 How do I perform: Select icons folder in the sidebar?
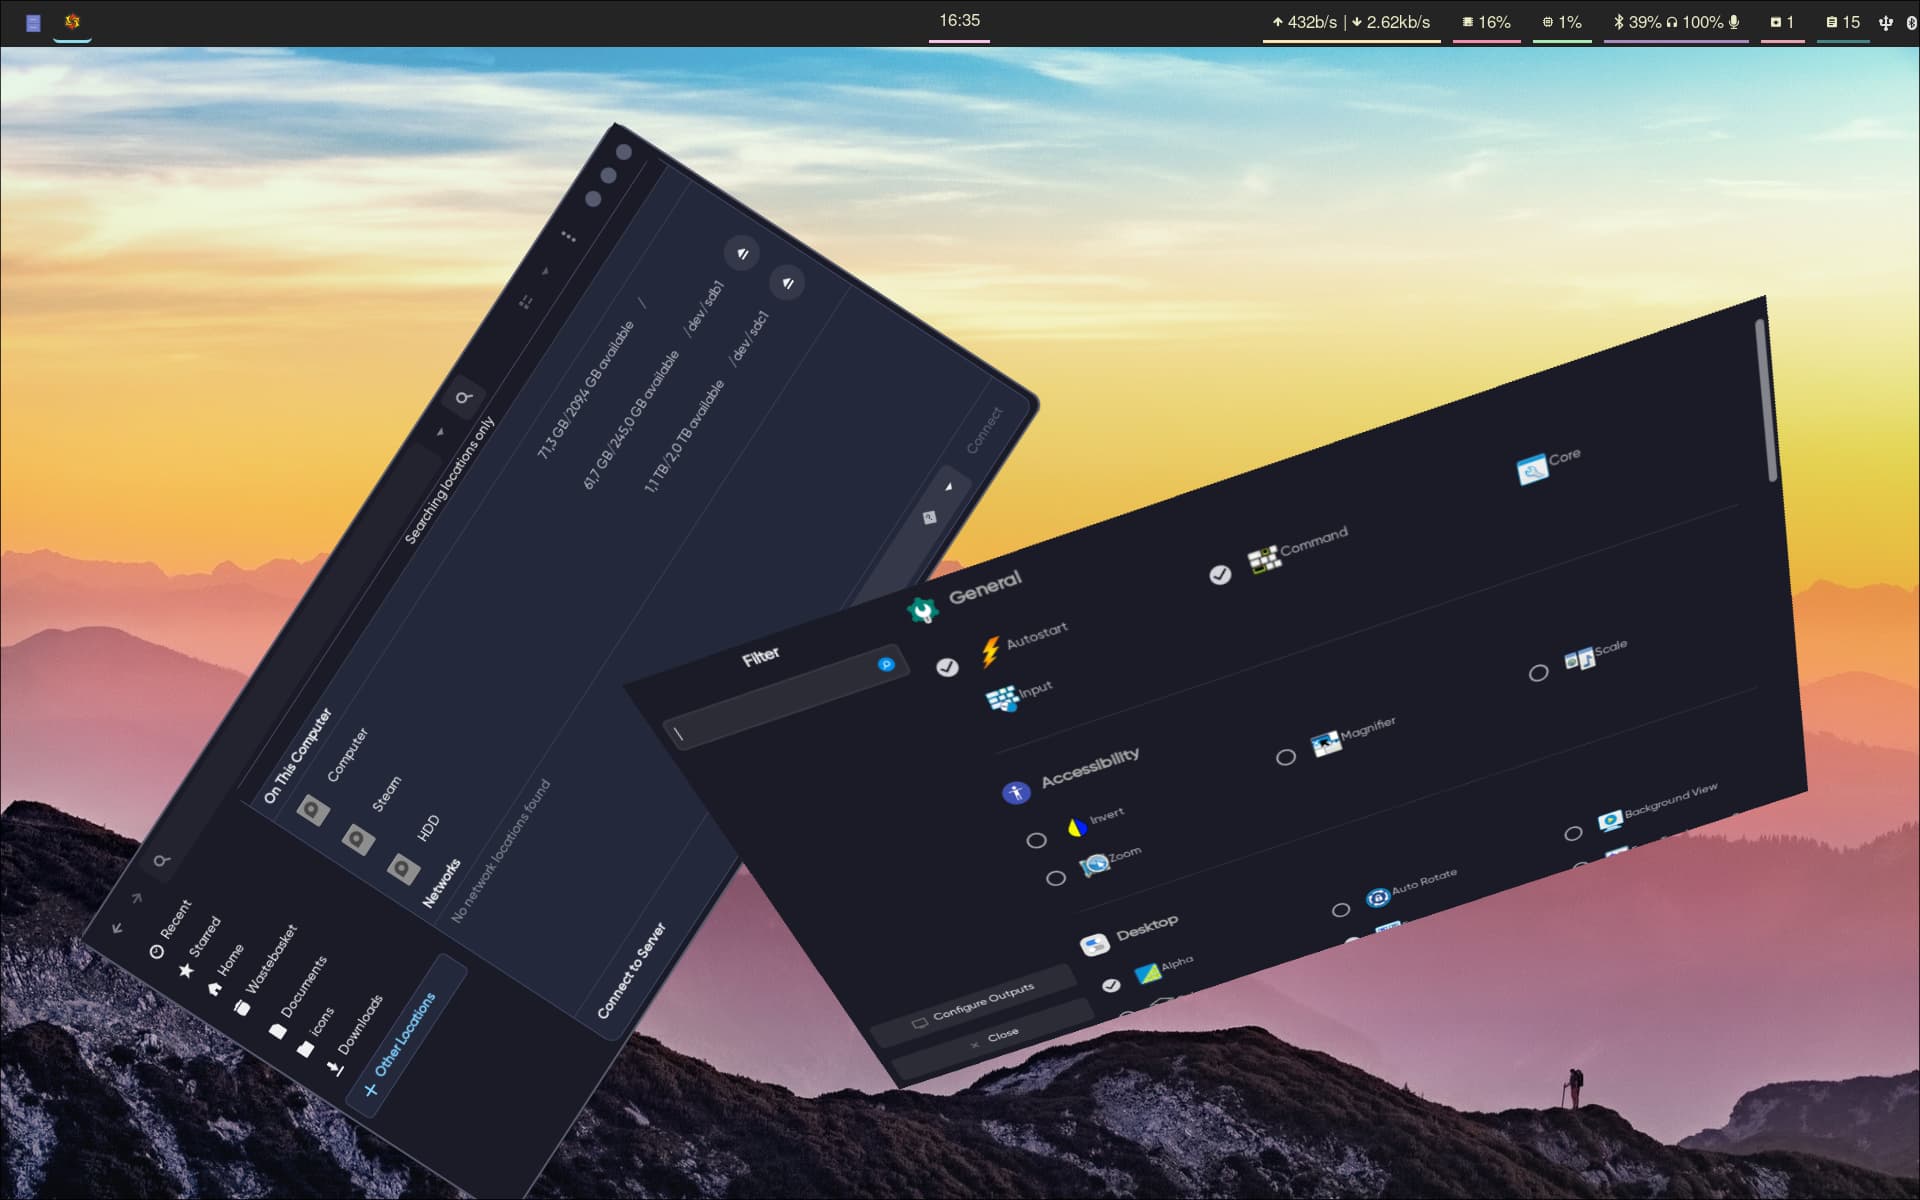point(315,1032)
